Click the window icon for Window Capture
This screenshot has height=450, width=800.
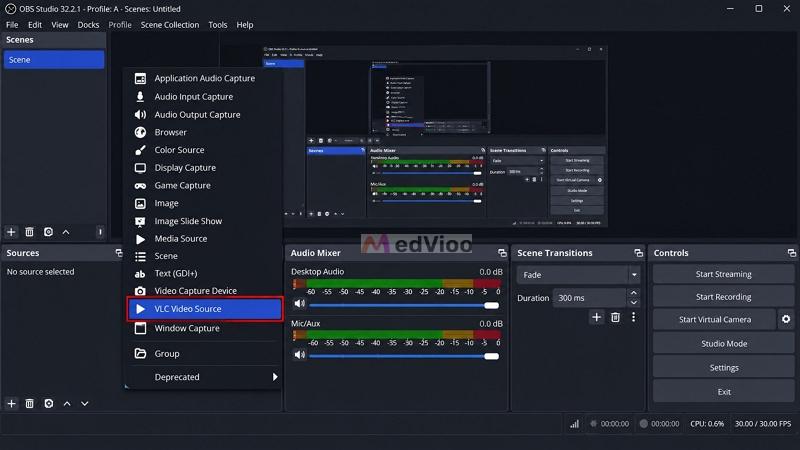click(140, 328)
